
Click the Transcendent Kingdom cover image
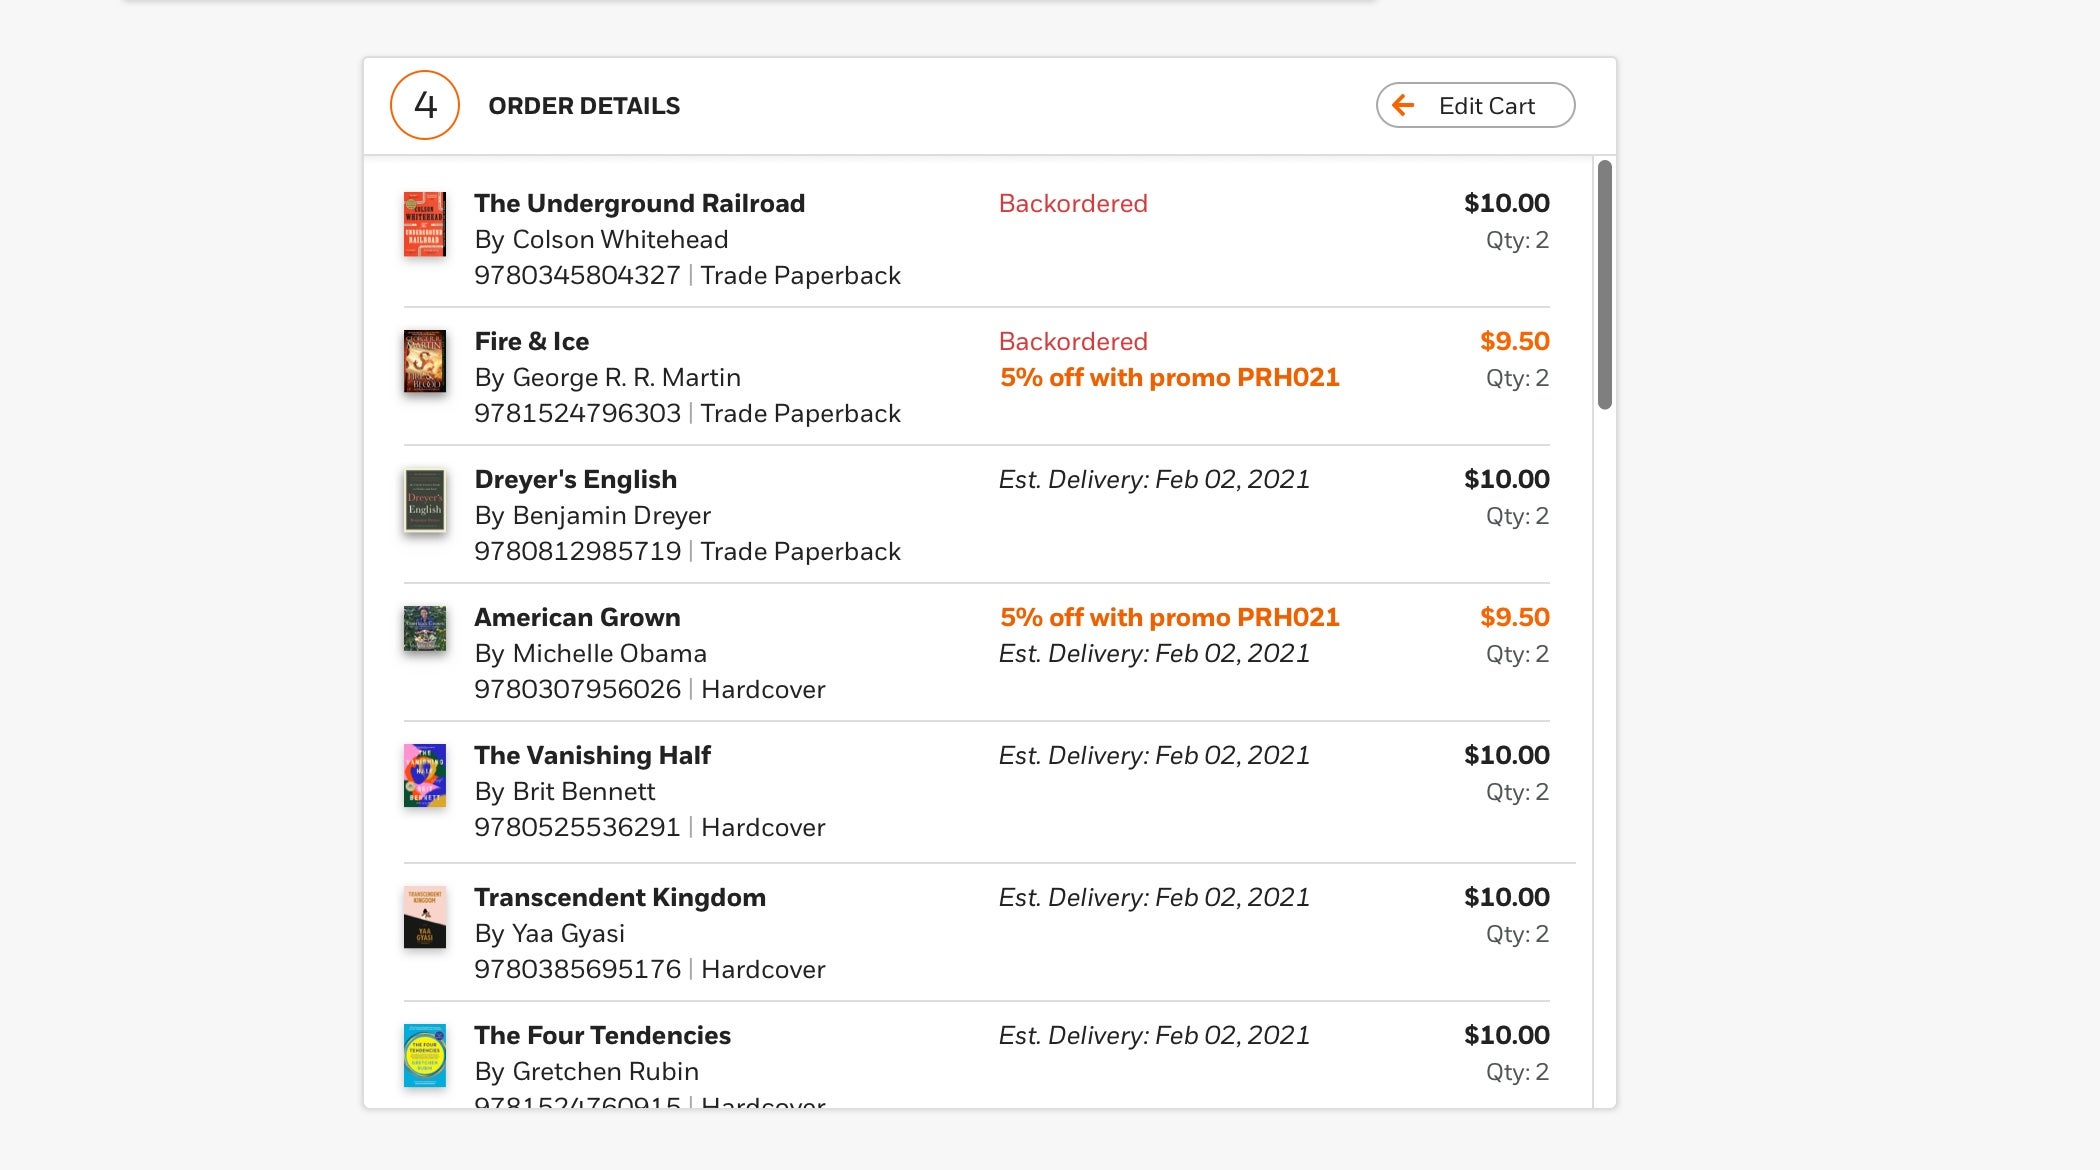(425, 917)
